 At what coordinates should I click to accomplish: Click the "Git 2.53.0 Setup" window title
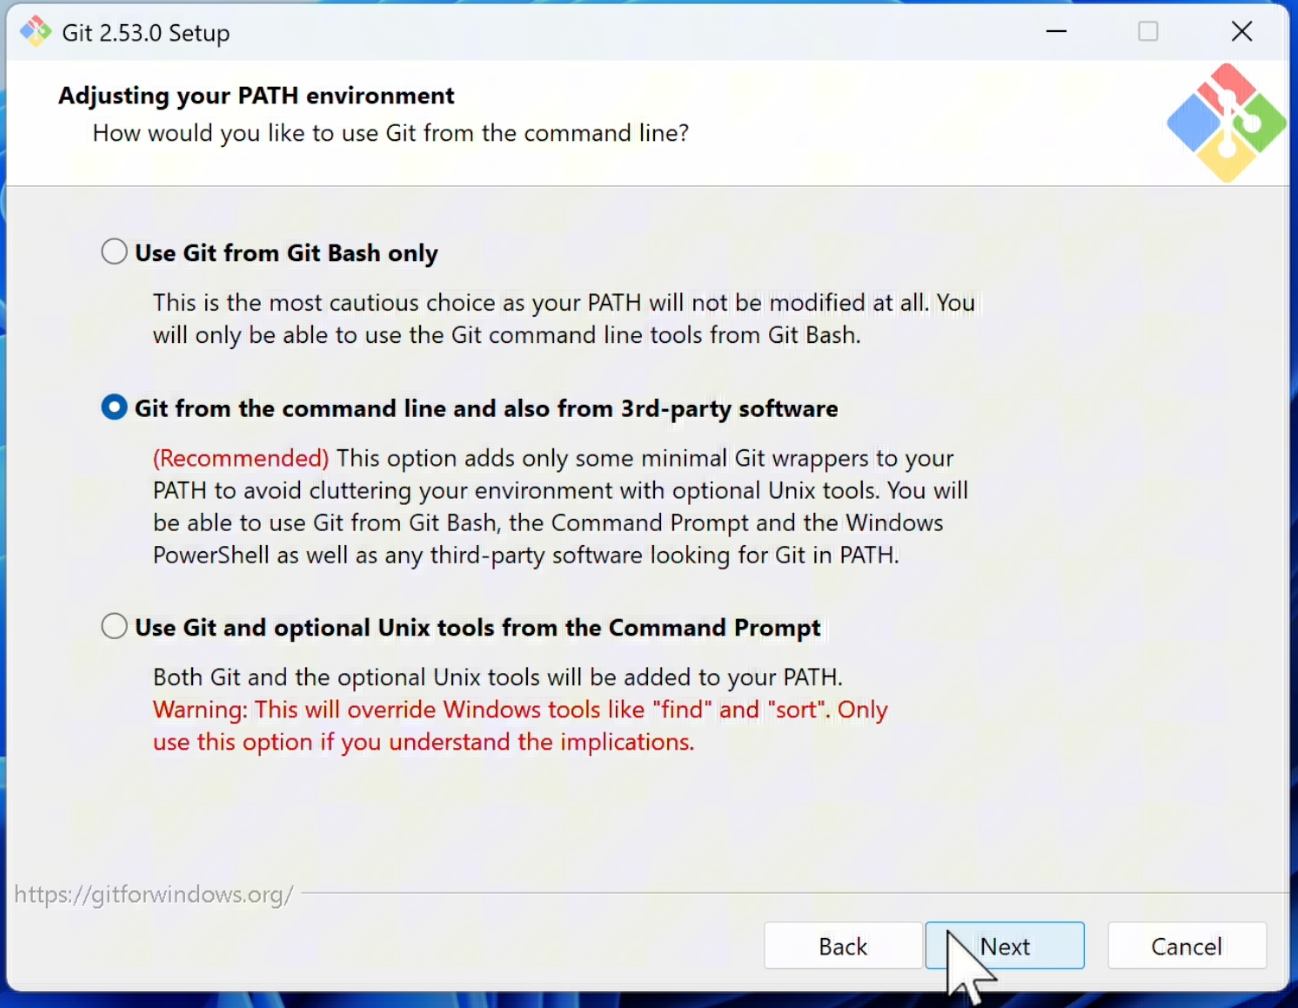(x=146, y=33)
